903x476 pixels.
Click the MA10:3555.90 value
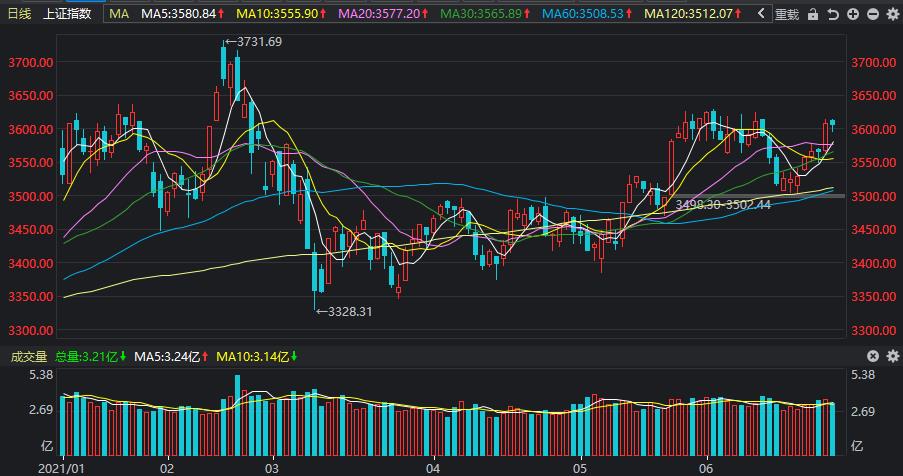pyautogui.click(x=278, y=14)
